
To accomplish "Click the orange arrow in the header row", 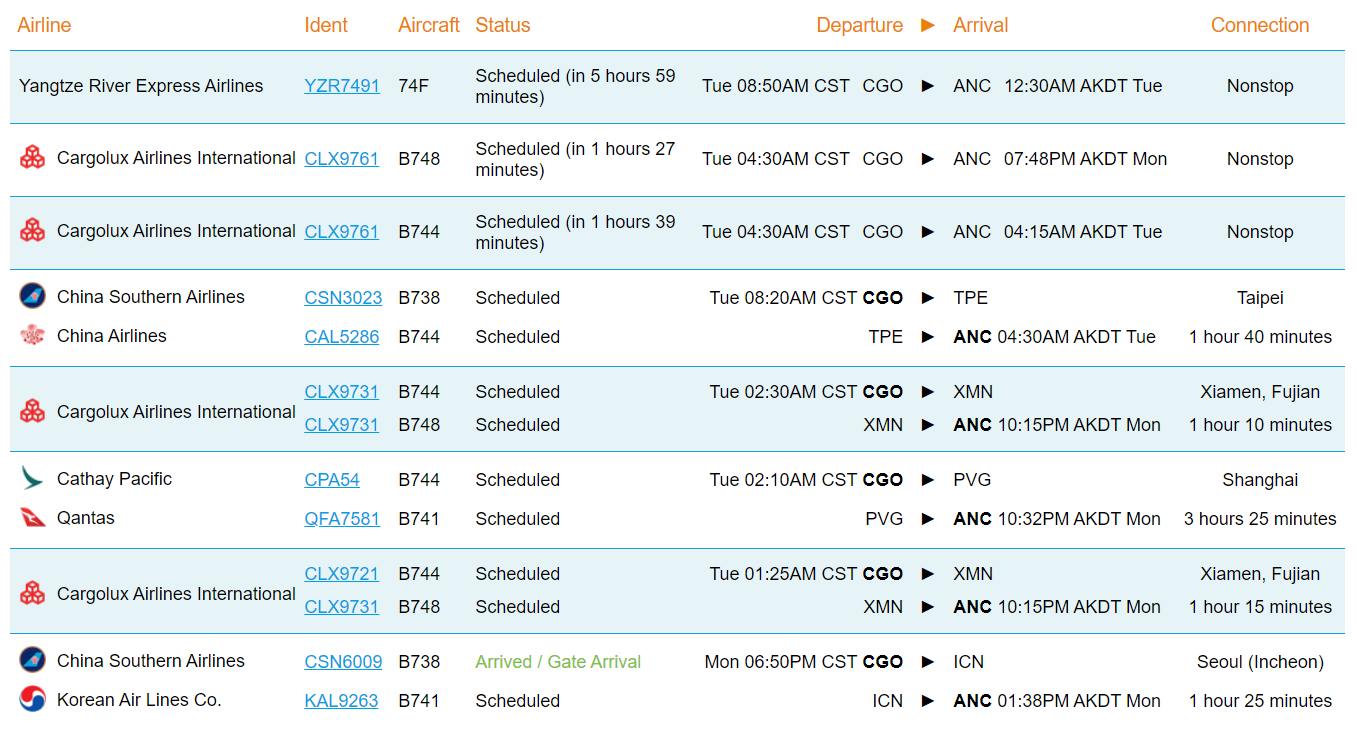I will (928, 25).
